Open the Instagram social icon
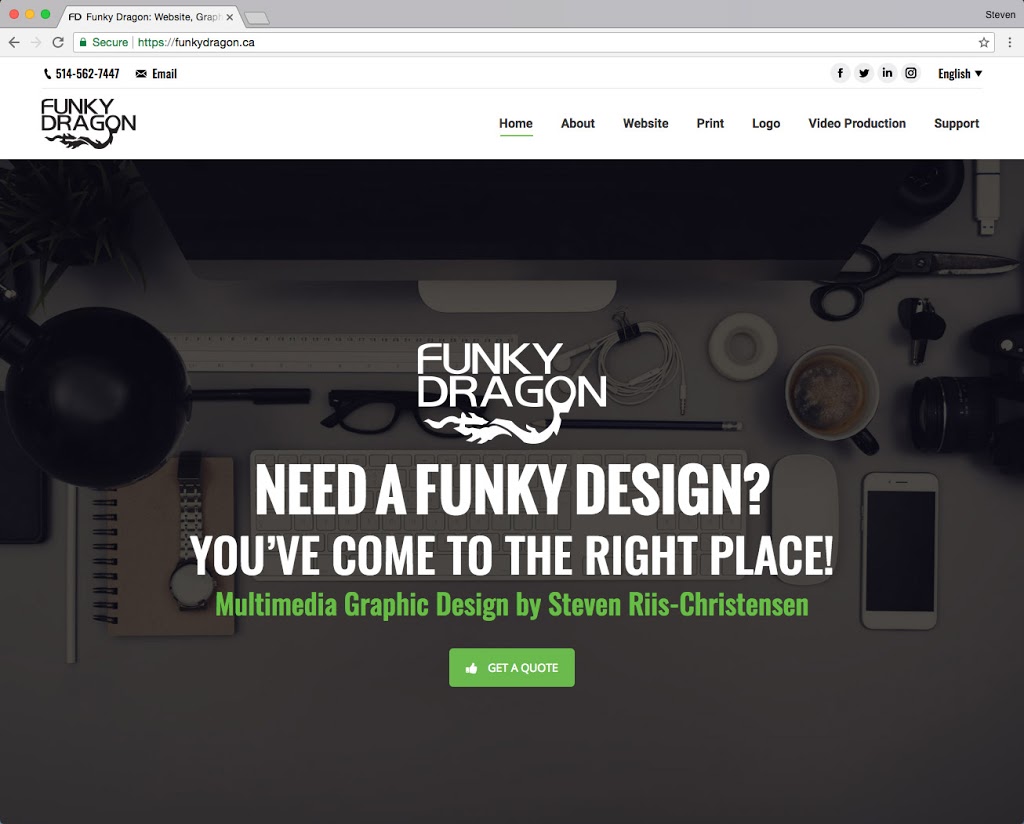The image size is (1024, 824). tap(910, 73)
